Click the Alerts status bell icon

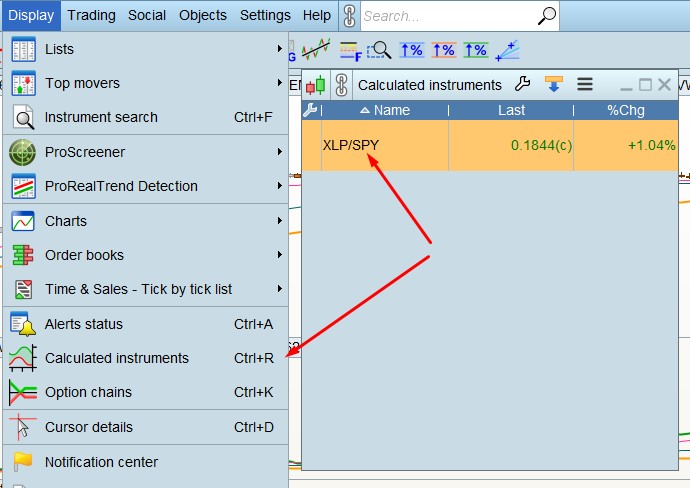(x=23, y=324)
